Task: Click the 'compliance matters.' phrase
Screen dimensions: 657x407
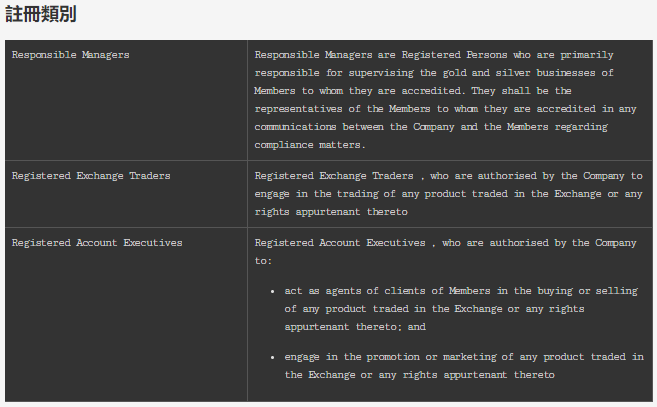Action: (x=310, y=145)
